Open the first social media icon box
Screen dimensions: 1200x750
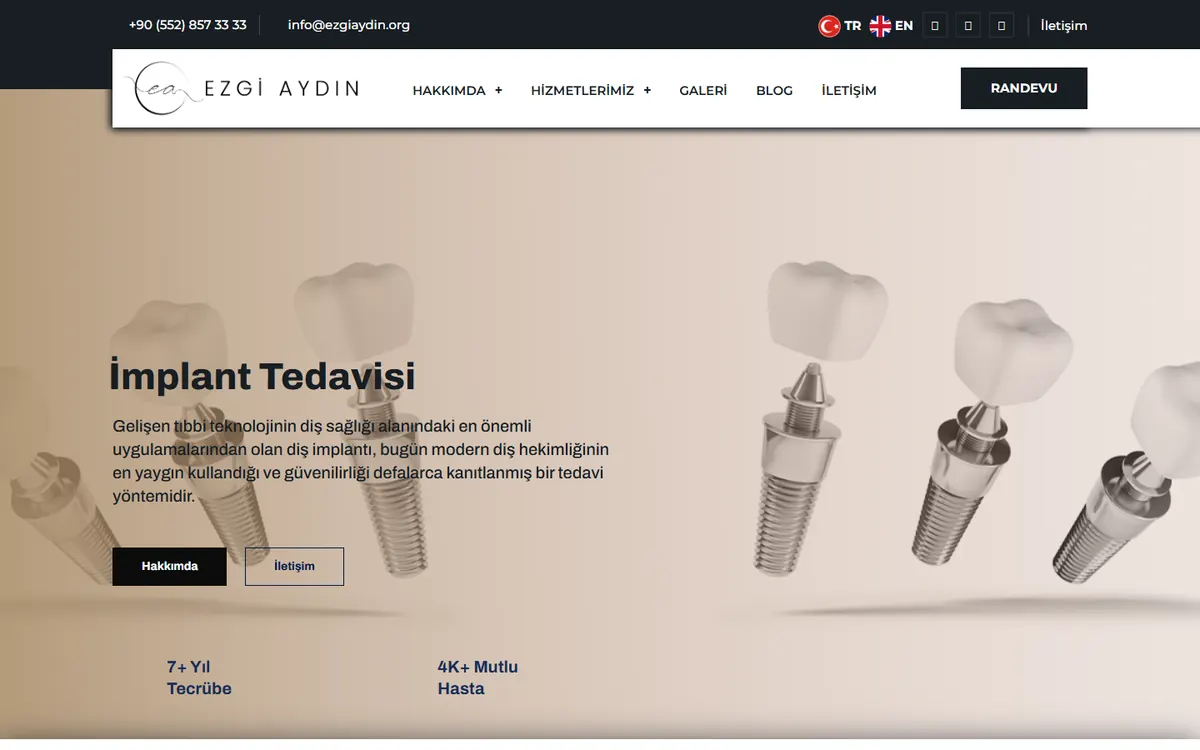[934, 26]
